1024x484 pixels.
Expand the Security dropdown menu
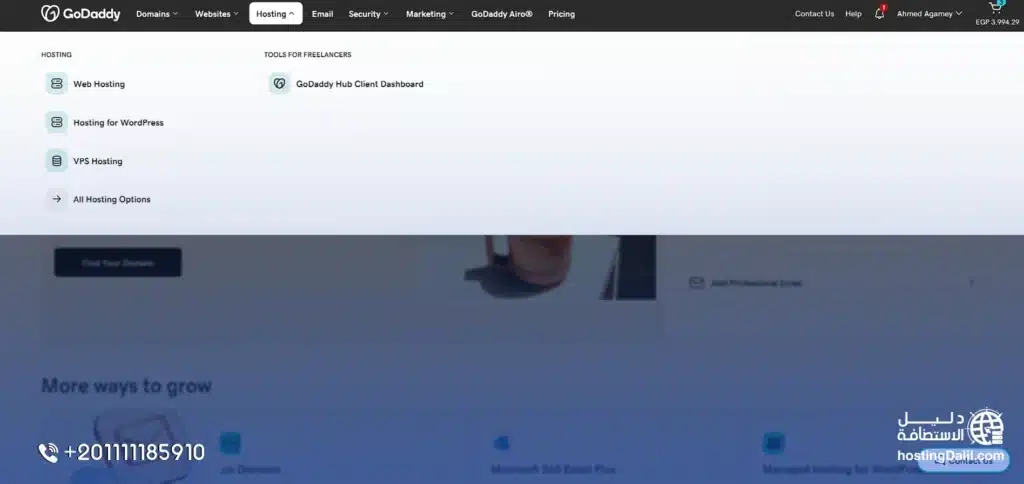[368, 14]
